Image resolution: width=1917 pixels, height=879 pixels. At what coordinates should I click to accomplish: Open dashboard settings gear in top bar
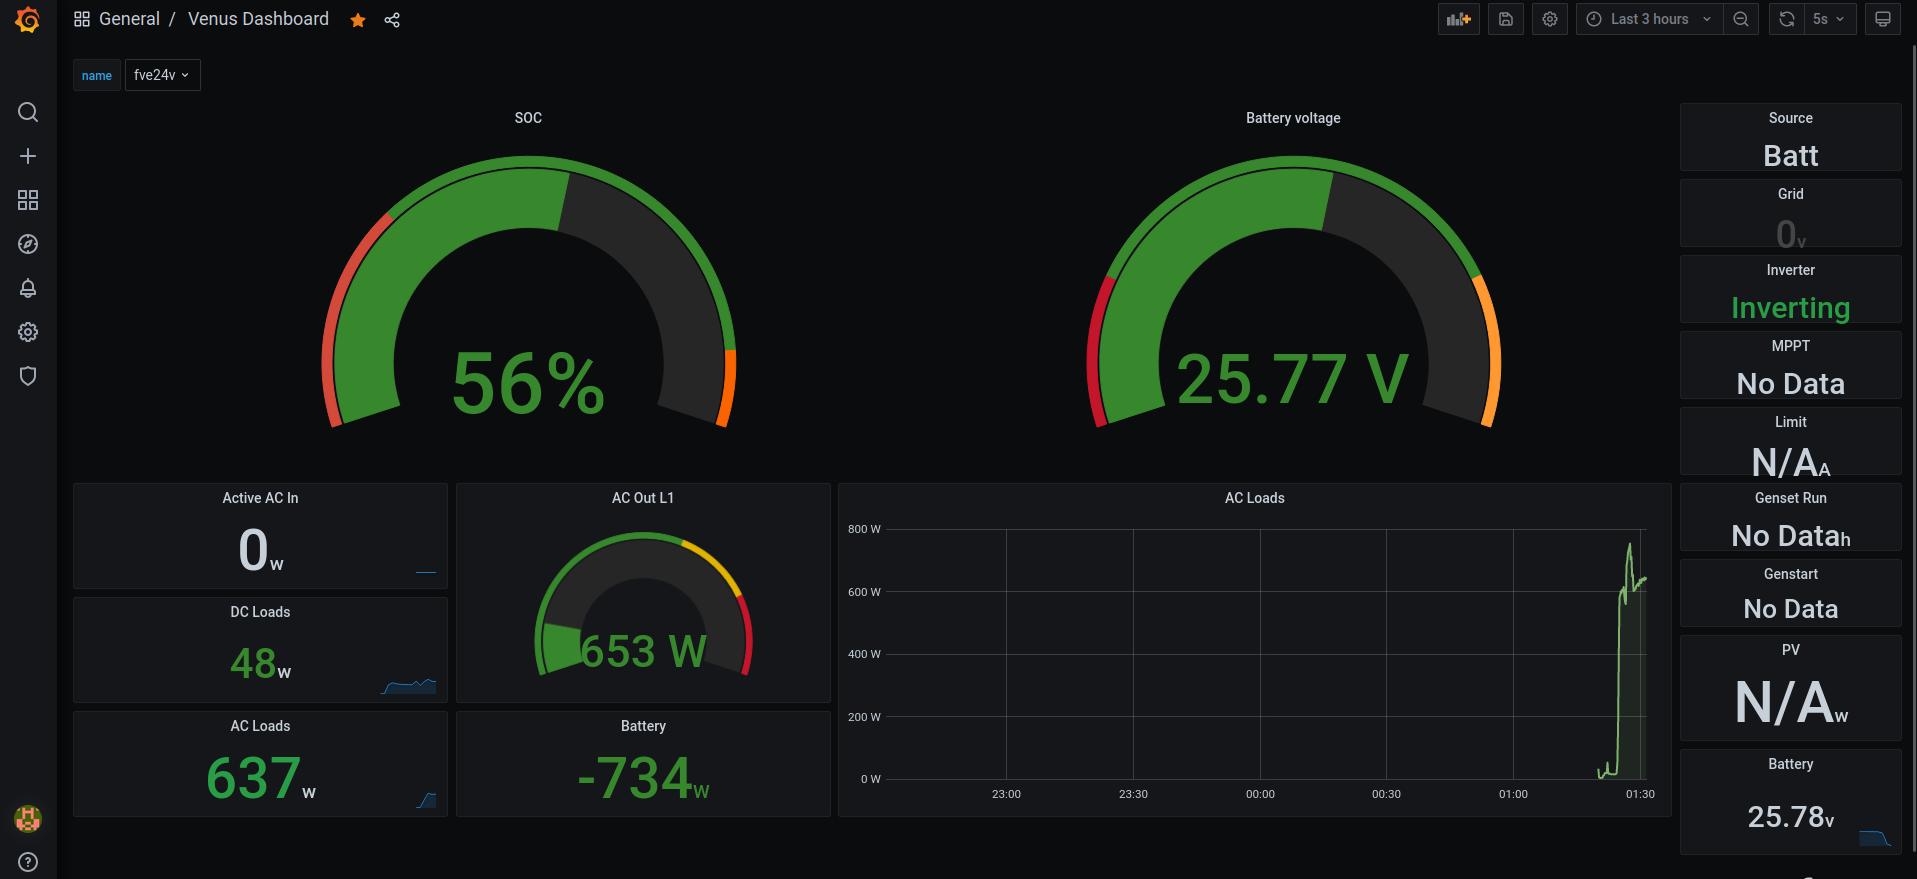click(x=1549, y=19)
